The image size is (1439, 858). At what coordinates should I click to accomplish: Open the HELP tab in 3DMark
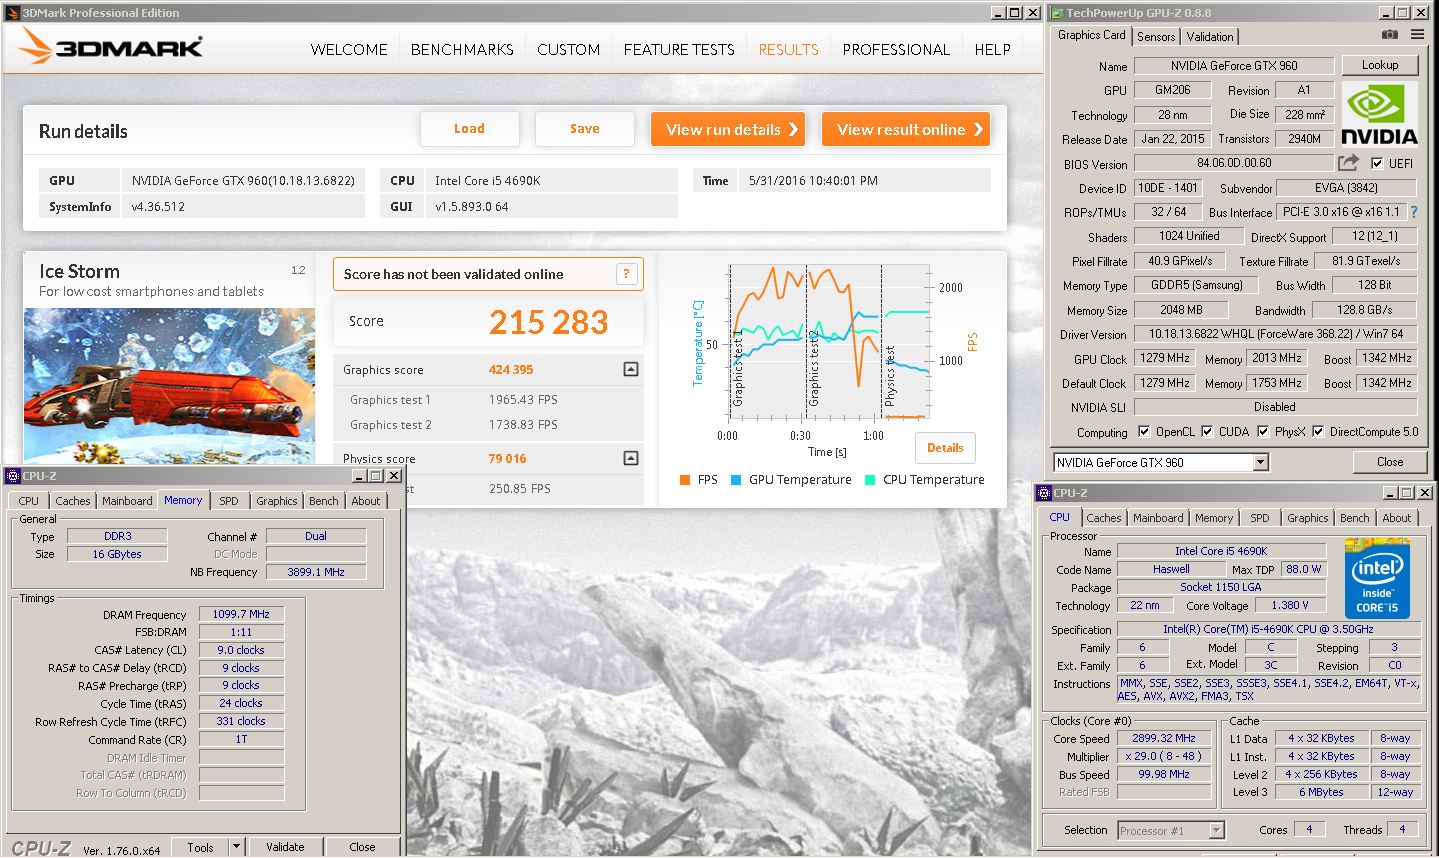pos(992,49)
